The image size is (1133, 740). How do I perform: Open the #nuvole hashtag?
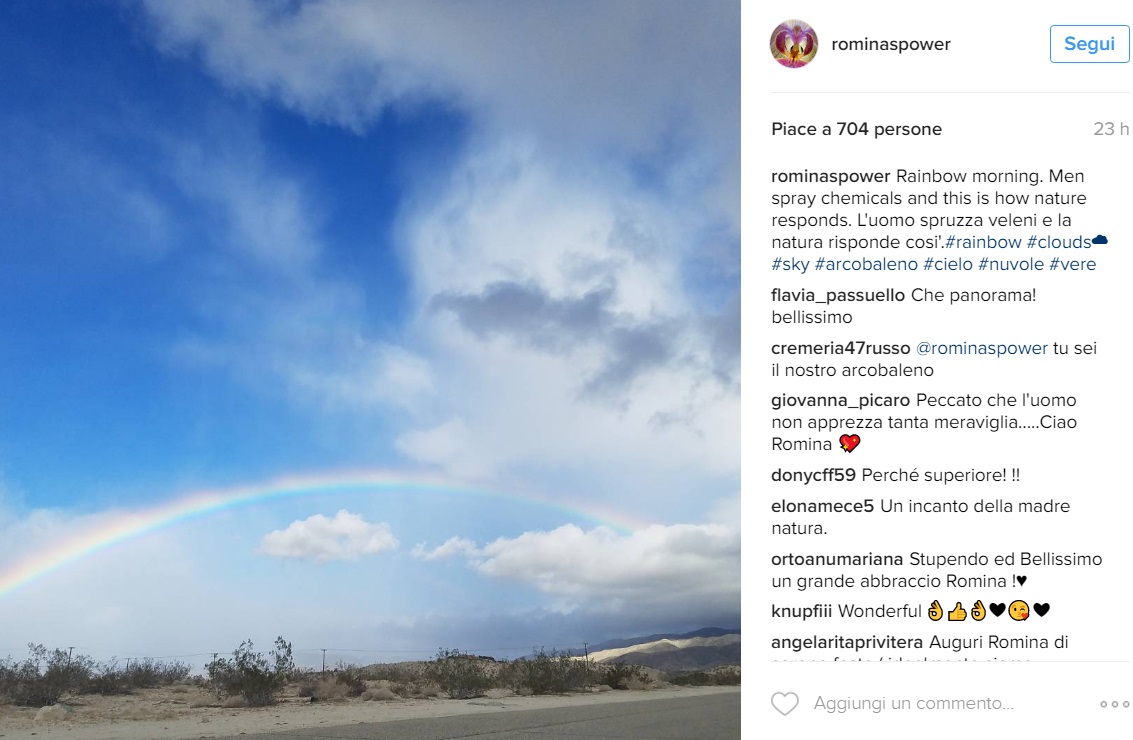point(1011,264)
